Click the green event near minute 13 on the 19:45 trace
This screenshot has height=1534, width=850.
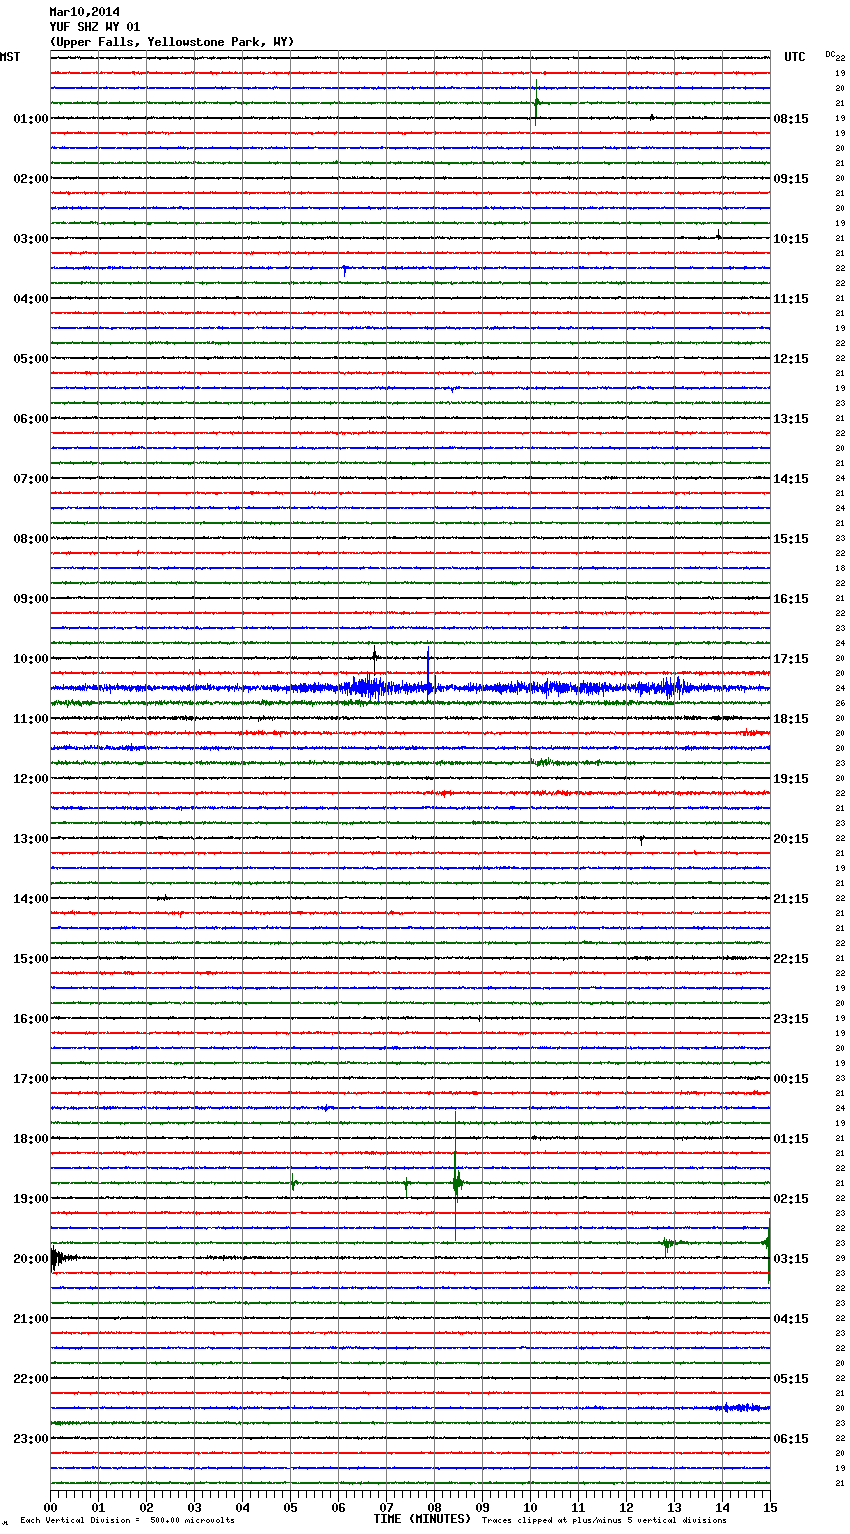(668, 1243)
